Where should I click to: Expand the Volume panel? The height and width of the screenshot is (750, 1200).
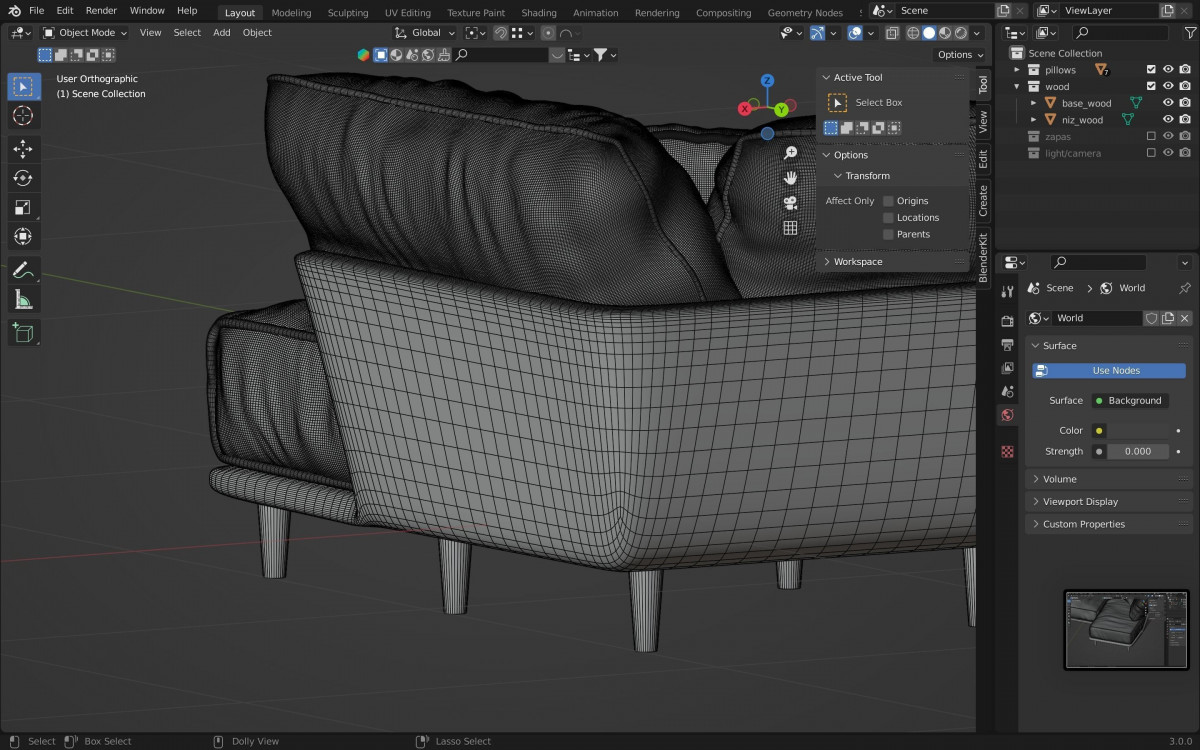(x=1060, y=479)
